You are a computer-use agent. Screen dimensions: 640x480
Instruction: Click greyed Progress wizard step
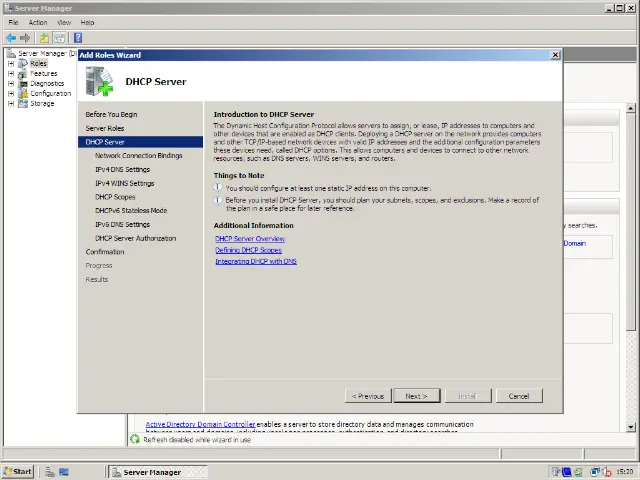pos(99,266)
